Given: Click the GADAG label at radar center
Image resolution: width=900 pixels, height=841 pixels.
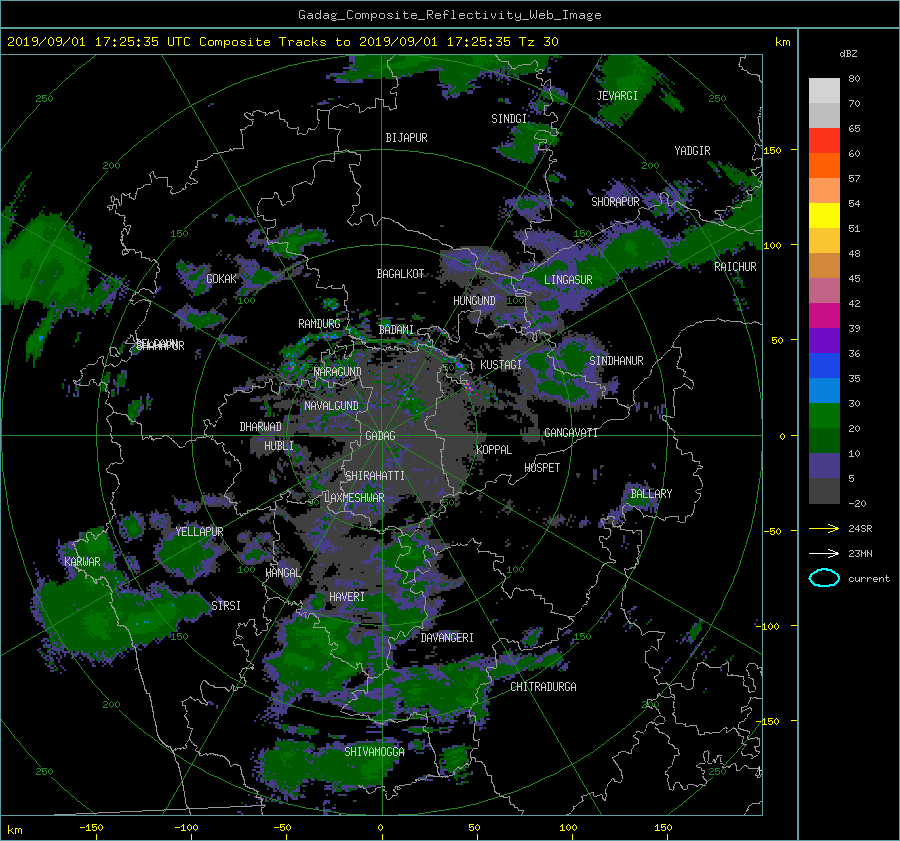Looking at the screenshot, I should point(381,436).
